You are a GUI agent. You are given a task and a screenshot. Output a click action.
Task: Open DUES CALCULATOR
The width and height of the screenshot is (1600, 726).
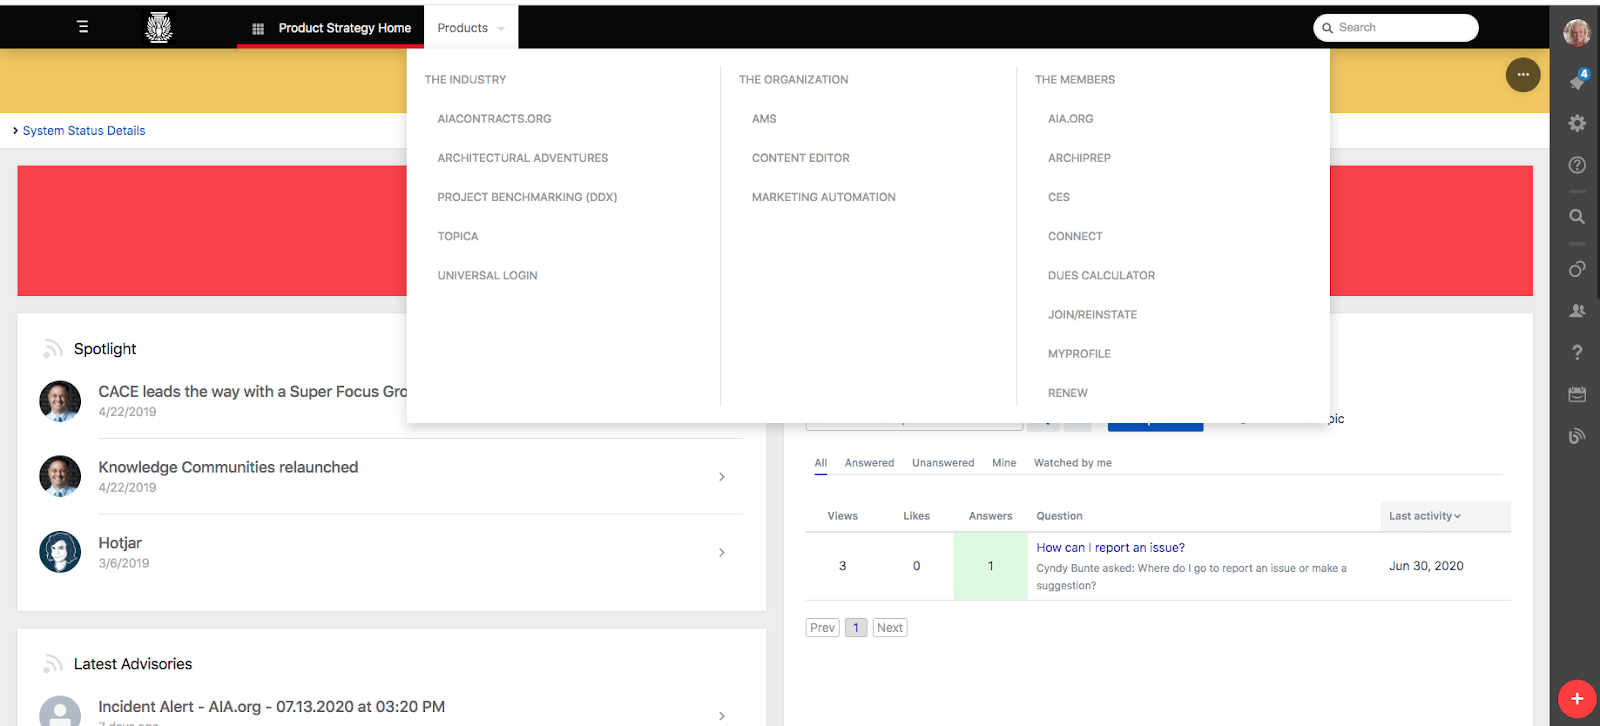(x=1101, y=275)
